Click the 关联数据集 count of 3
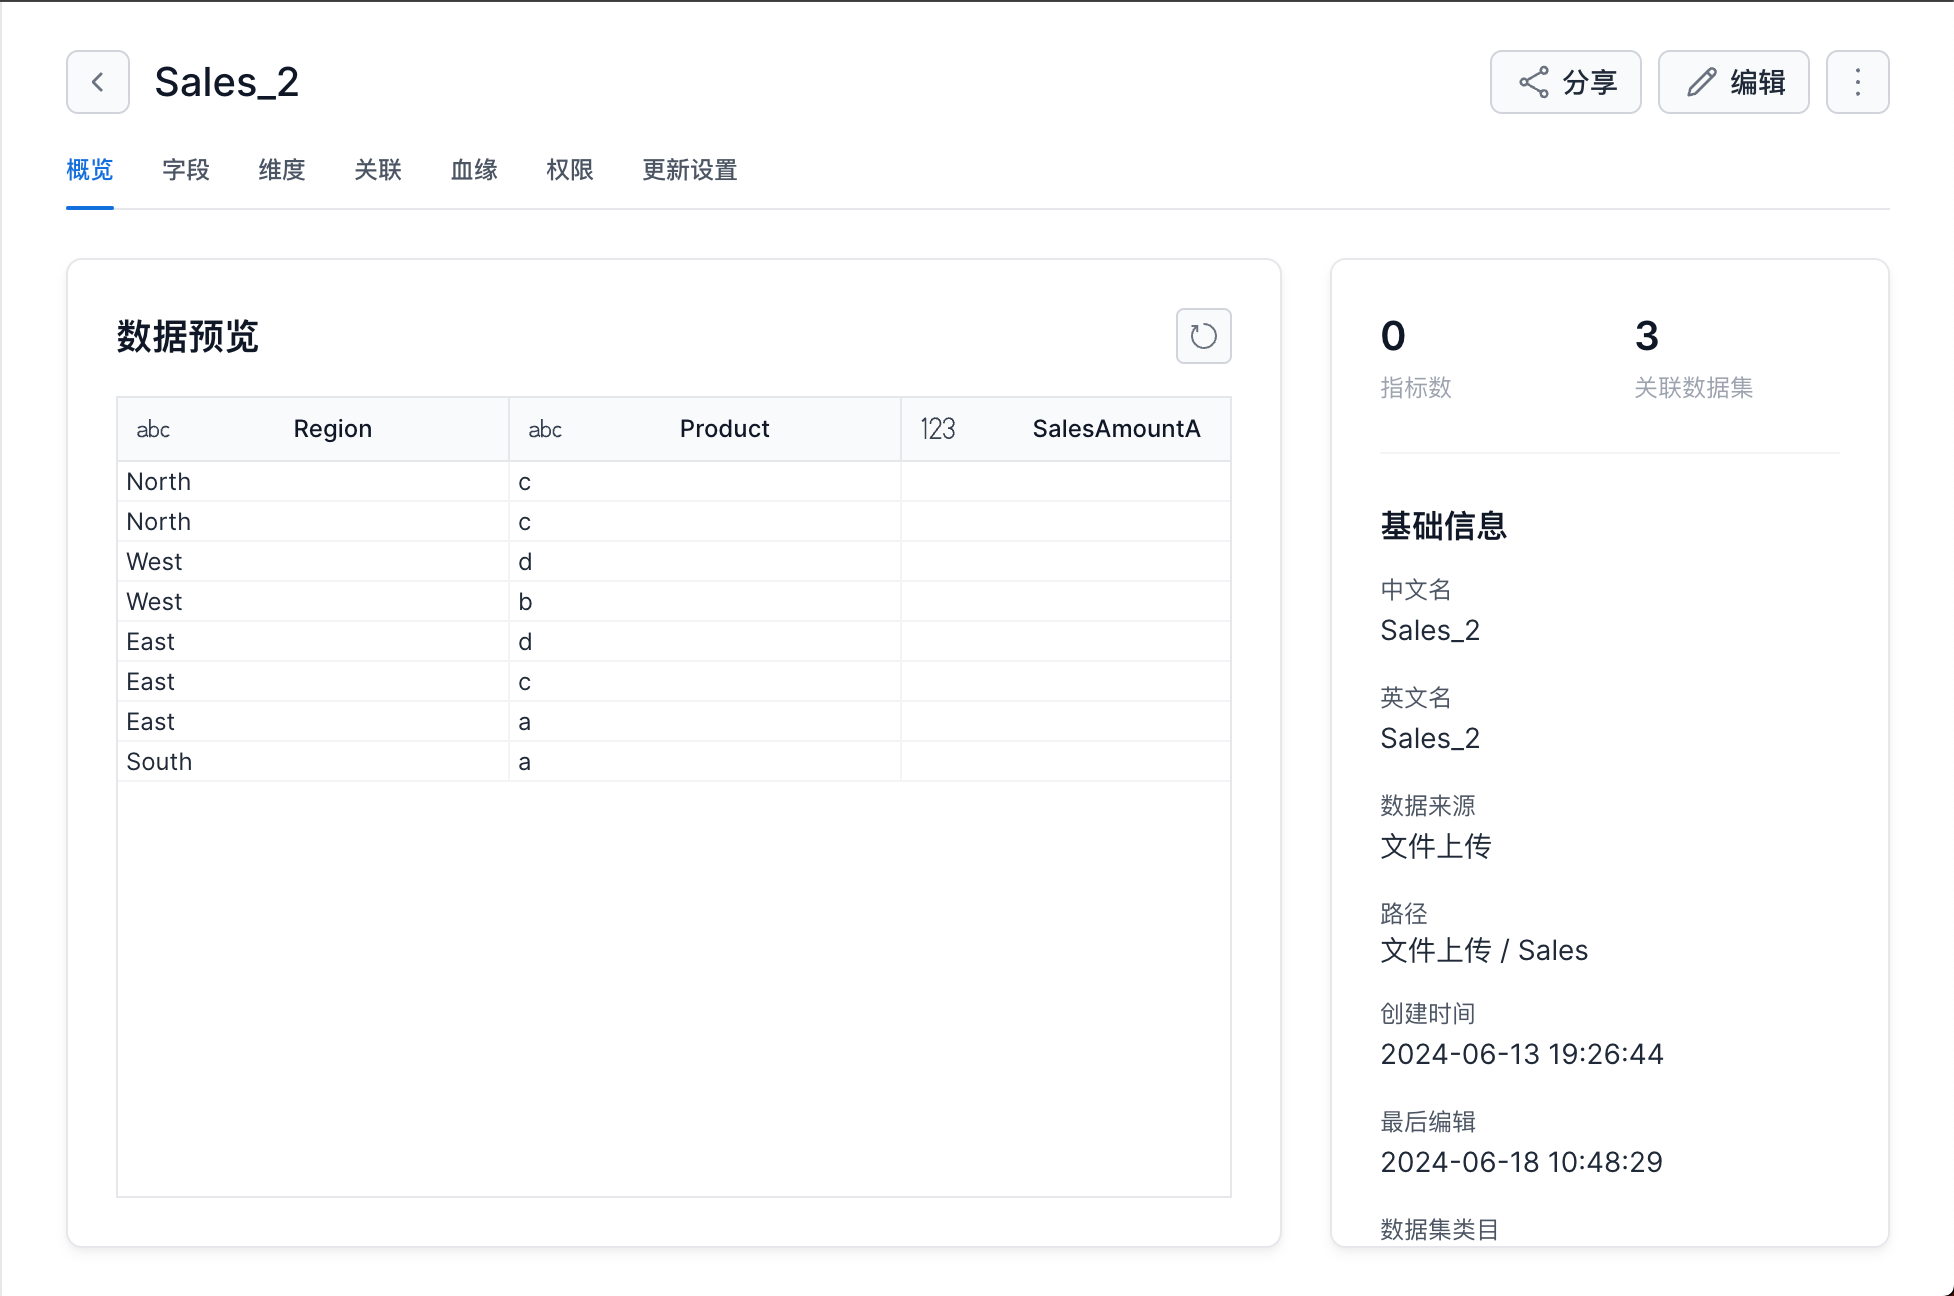The height and width of the screenshot is (1296, 1954). [1647, 337]
